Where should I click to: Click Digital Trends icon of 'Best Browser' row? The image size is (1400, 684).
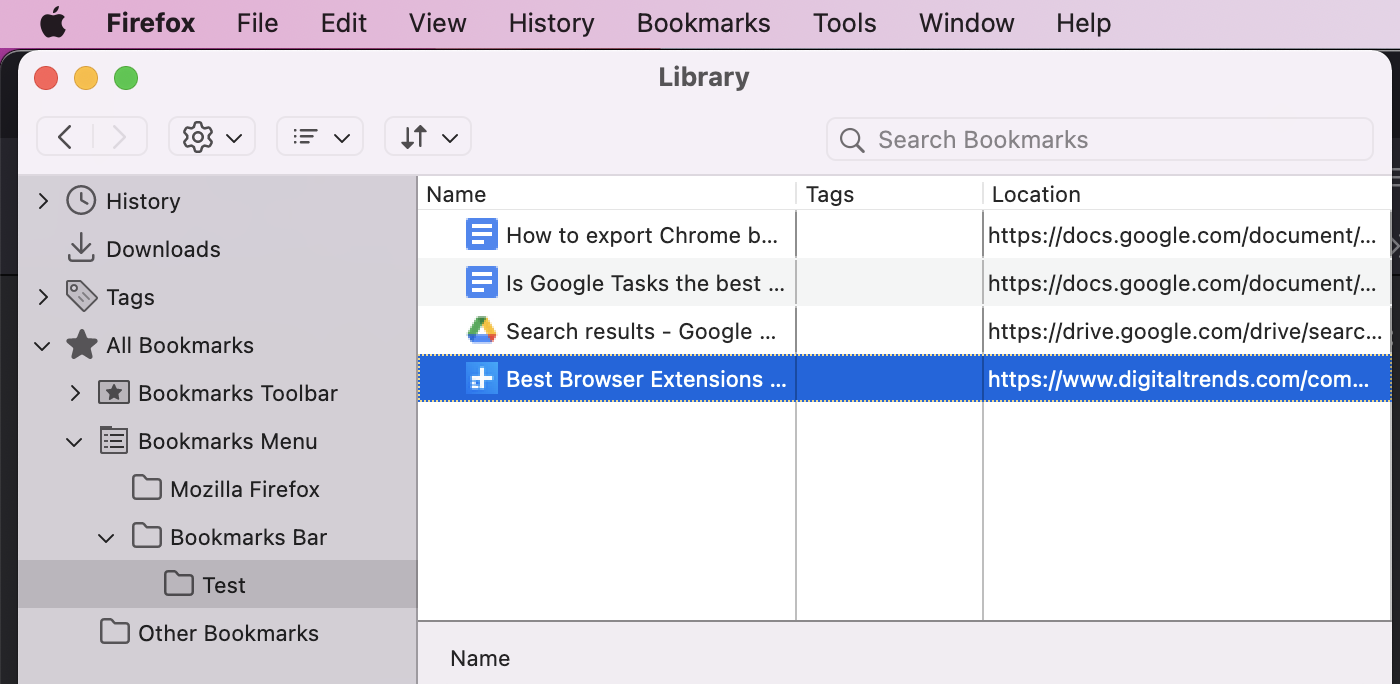tap(481, 379)
